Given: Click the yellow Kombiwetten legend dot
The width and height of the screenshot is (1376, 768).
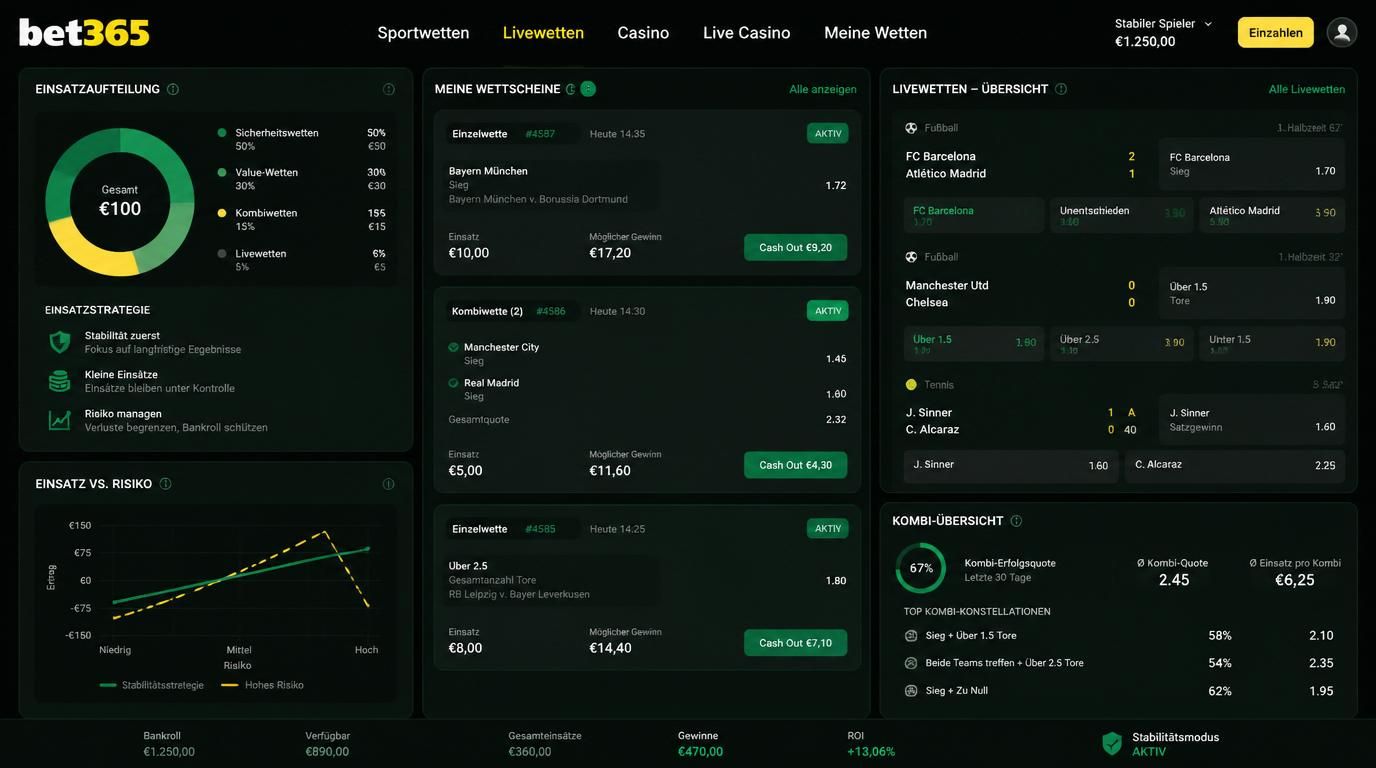Looking at the screenshot, I should (222, 213).
